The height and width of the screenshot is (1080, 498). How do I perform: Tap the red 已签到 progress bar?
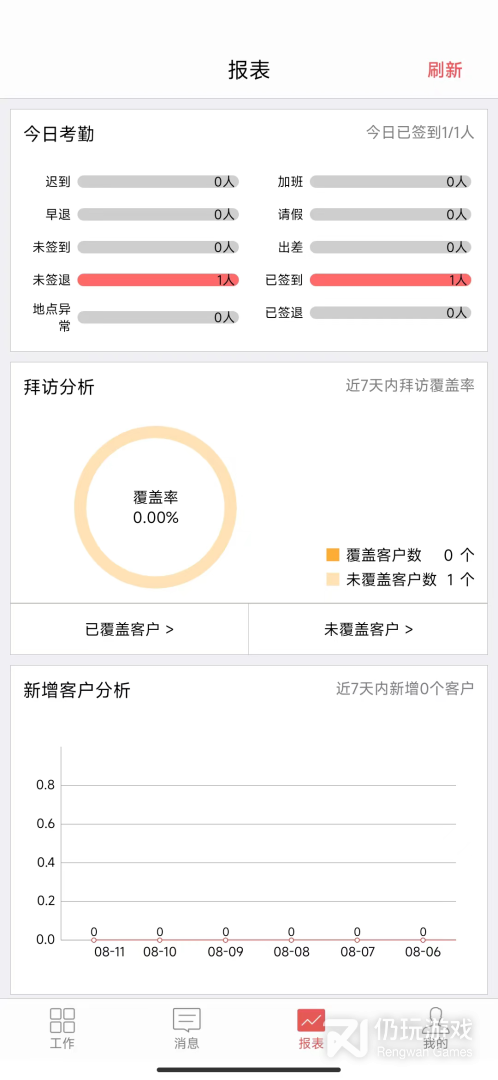[x=391, y=280]
